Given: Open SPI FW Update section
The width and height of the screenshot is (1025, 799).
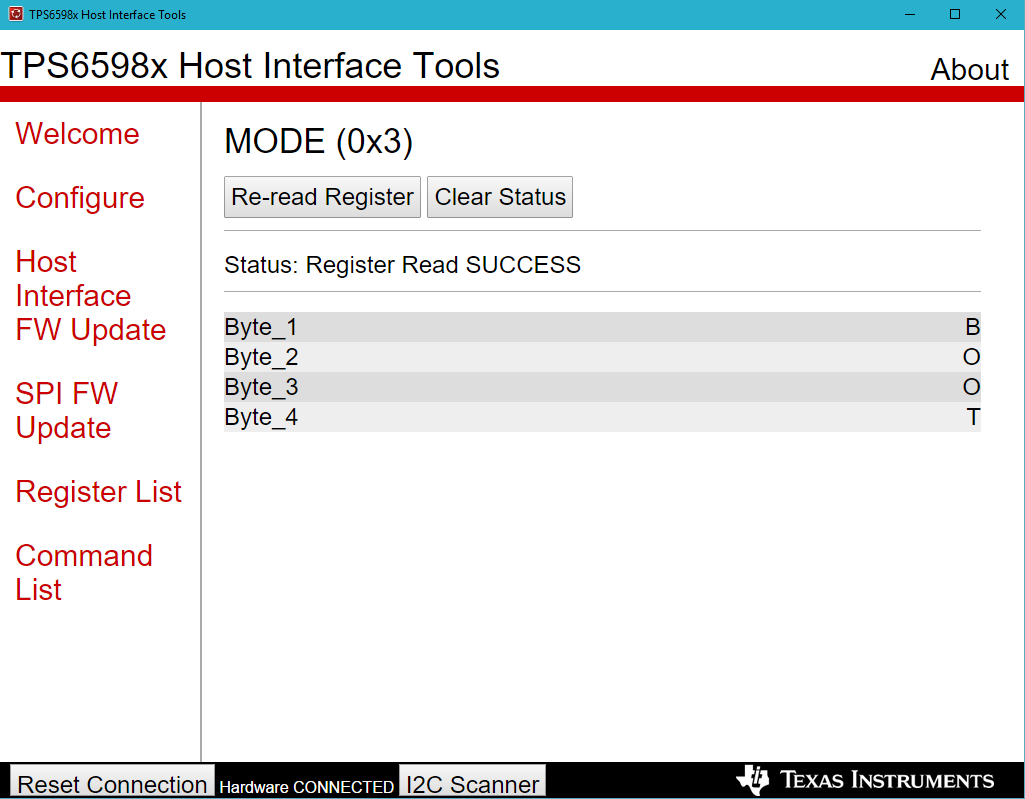Looking at the screenshot, I should 66,410.
